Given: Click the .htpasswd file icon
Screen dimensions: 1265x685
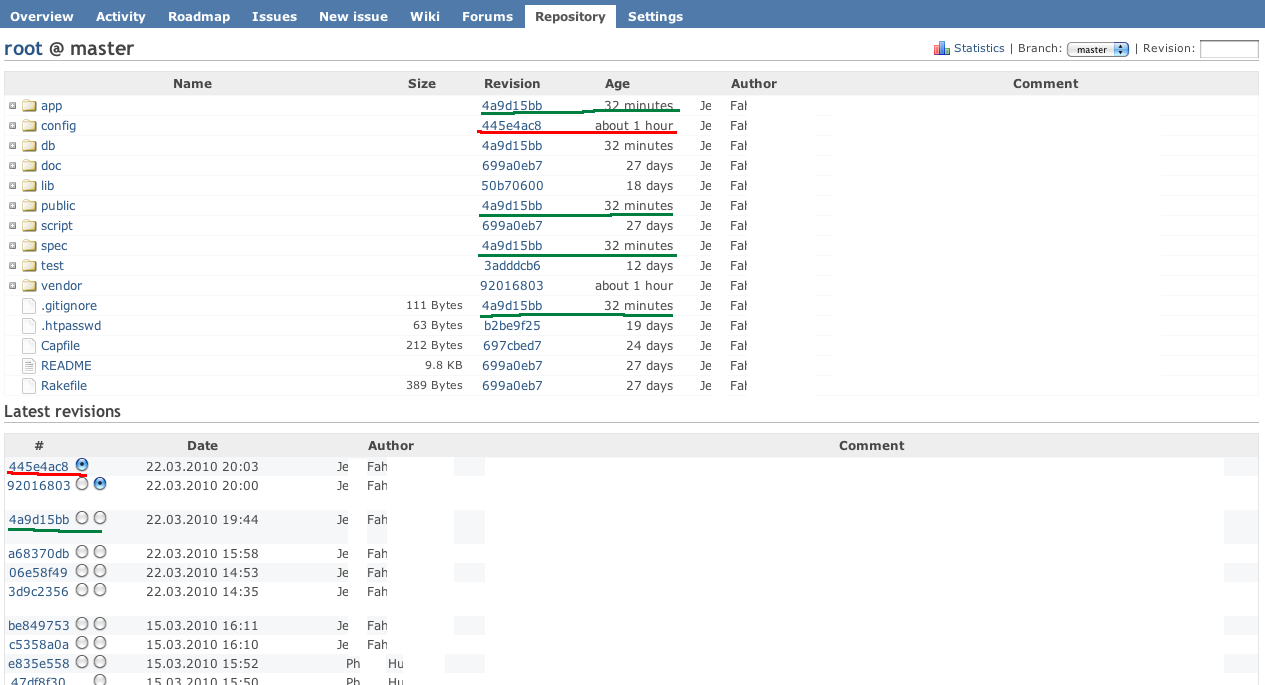Looking at the screenshot, I should click(x=29, y=326).
